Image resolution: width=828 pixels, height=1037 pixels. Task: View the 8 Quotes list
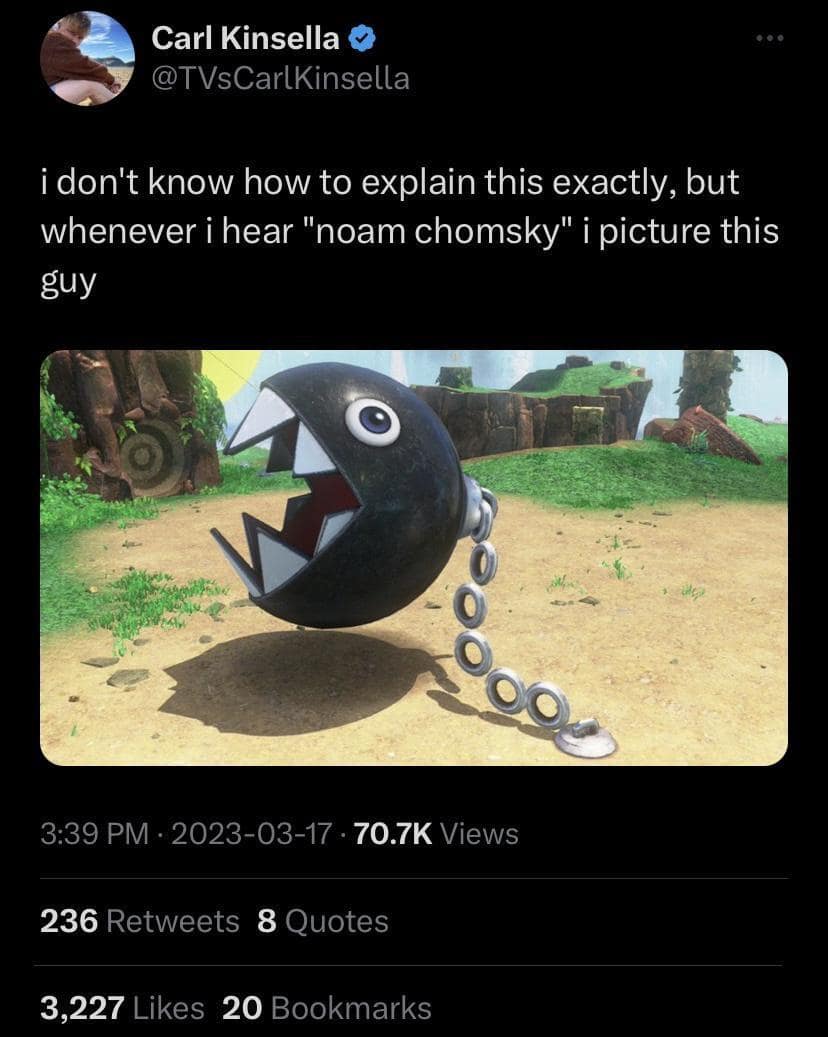pos(323,921)
